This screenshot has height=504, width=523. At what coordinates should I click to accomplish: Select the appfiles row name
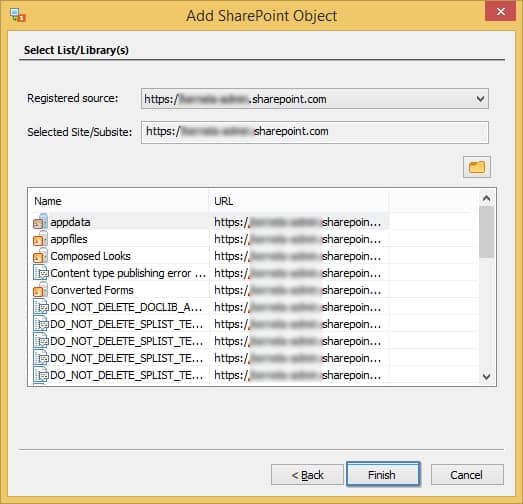(x=69, y=239)
